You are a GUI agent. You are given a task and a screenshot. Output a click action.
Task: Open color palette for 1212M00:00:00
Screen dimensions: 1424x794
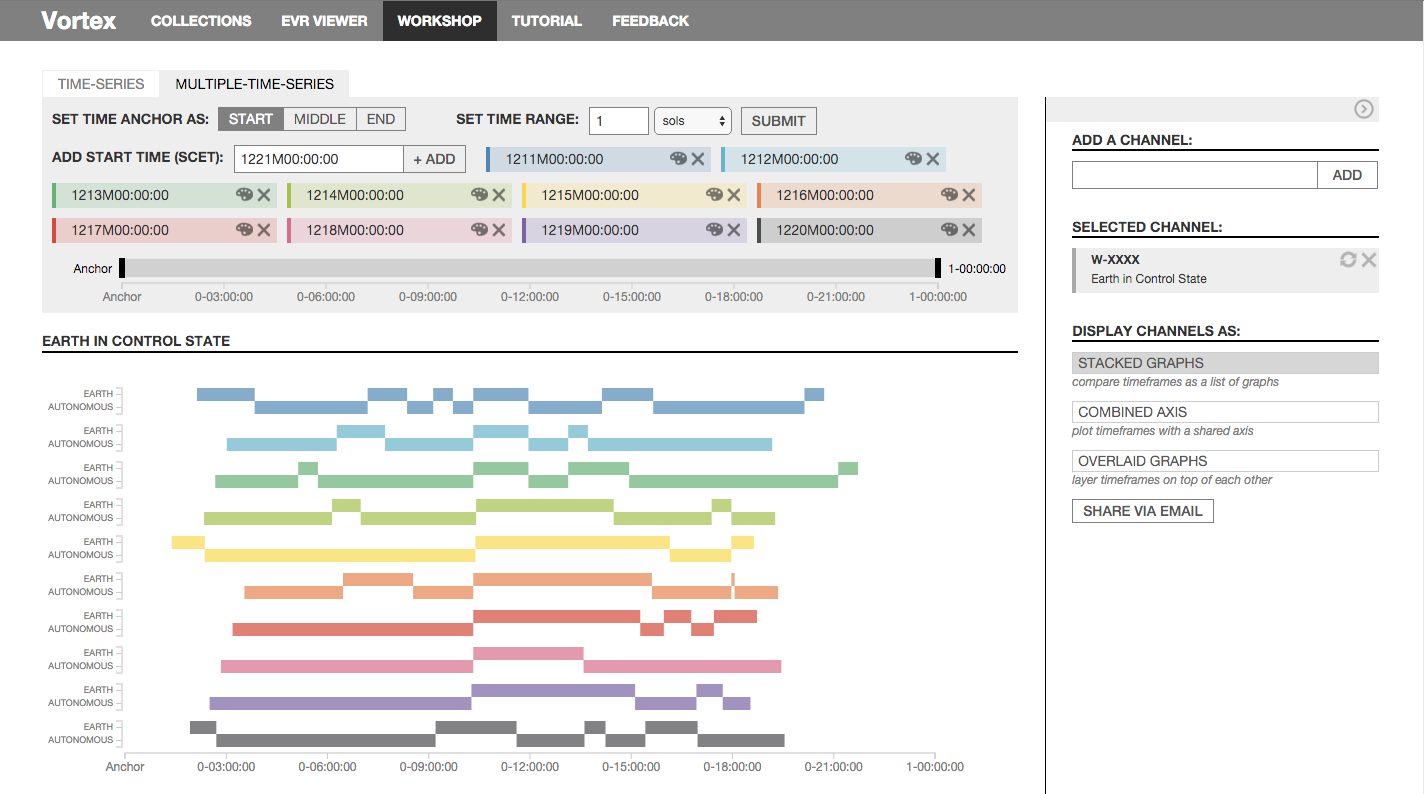click(x=914, y=159)
